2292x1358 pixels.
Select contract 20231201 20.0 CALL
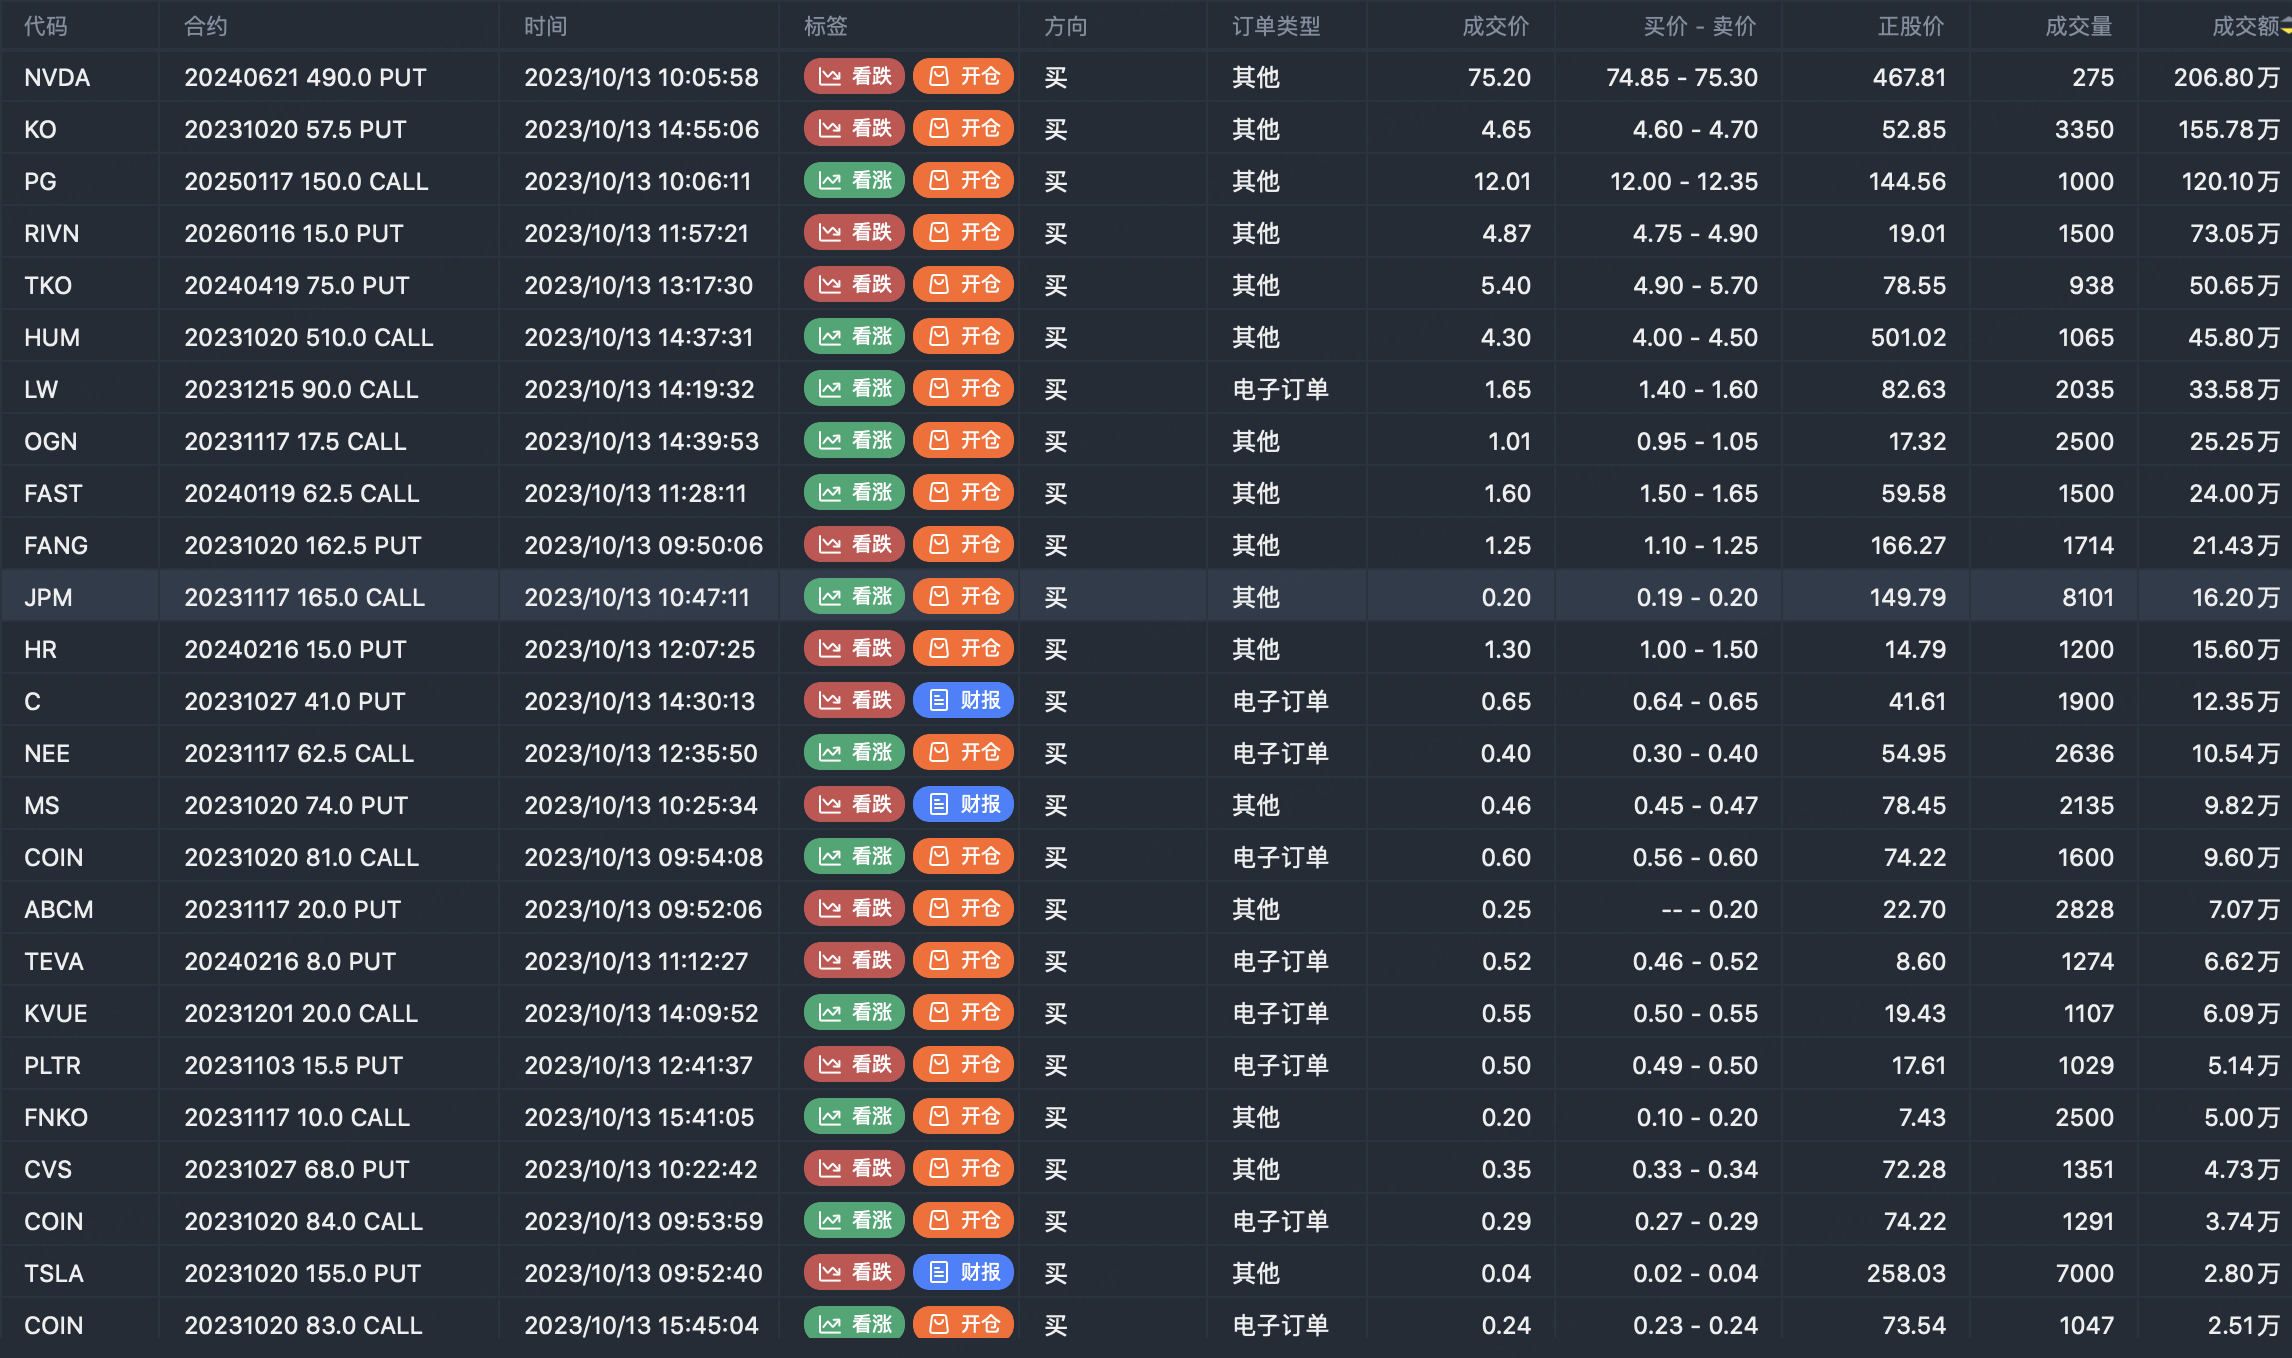tap(301, 1013)
